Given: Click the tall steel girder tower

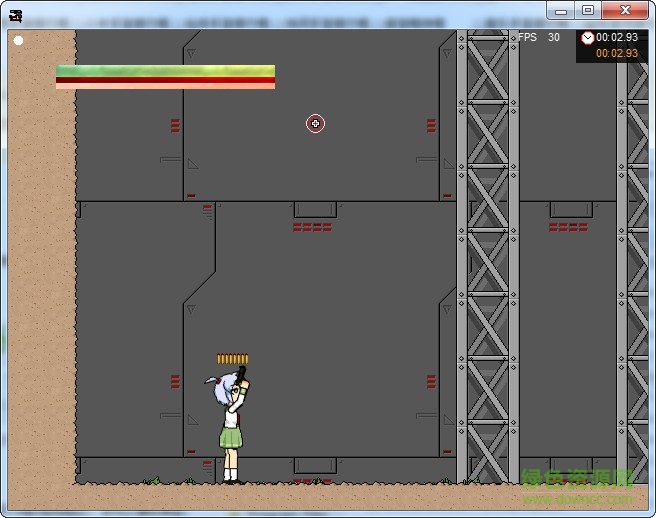Looking at the screenshot, I should point(487,250).
